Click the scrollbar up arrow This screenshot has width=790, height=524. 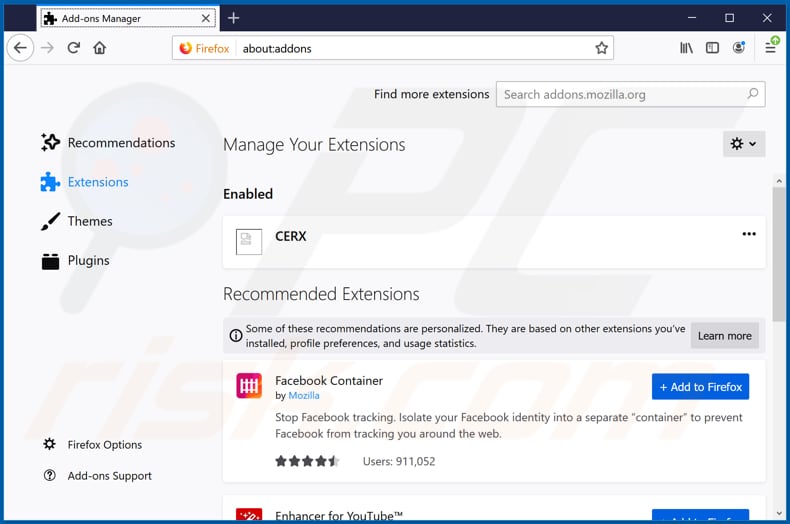click(779, 181)
